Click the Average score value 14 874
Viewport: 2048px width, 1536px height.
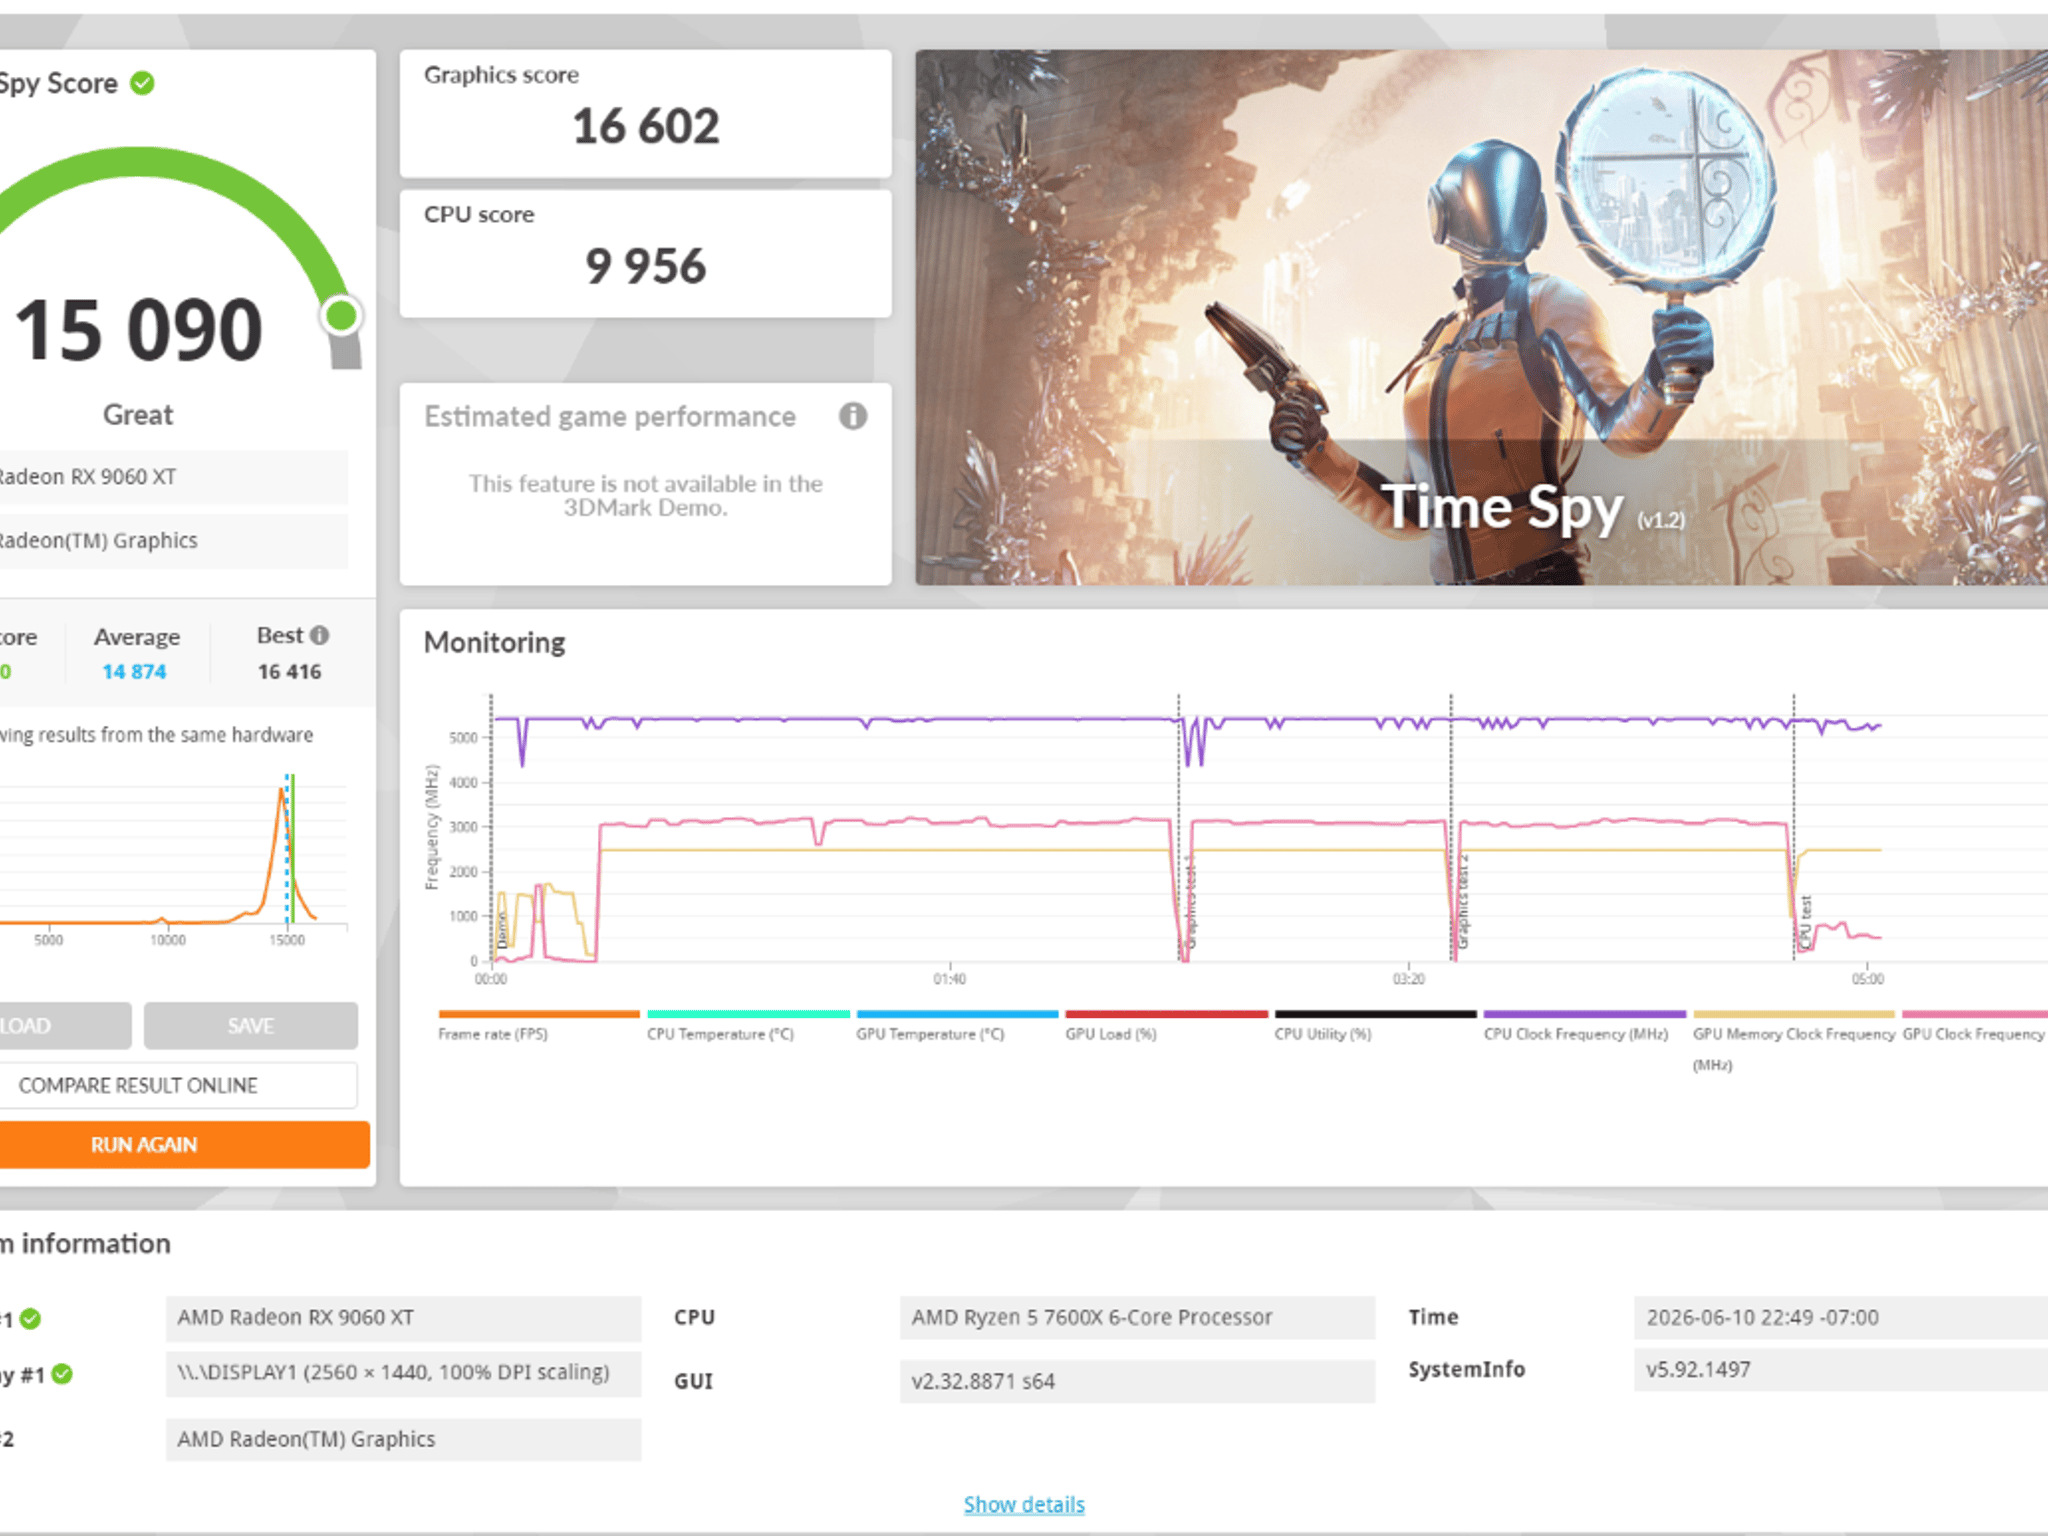[134, 672]
